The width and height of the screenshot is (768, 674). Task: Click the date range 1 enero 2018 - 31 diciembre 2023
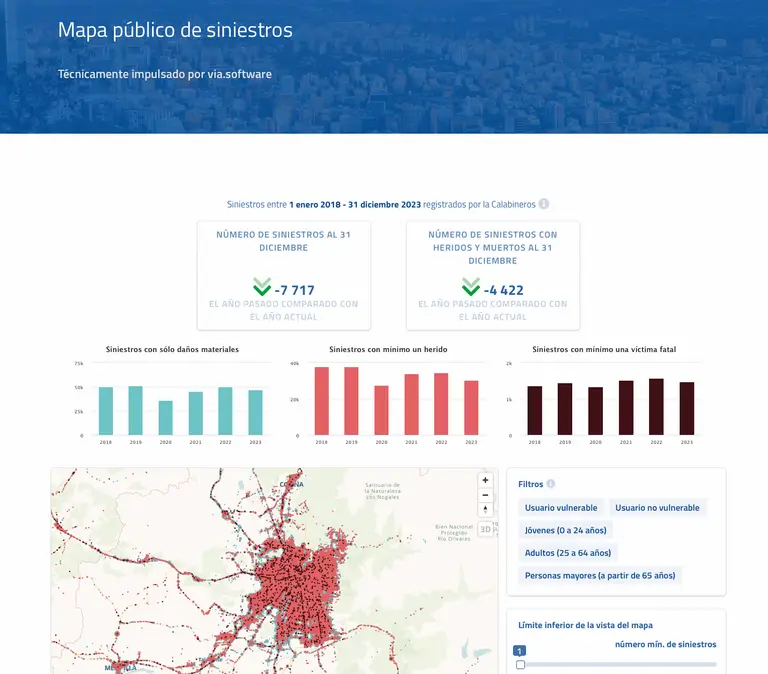[355, 205]
